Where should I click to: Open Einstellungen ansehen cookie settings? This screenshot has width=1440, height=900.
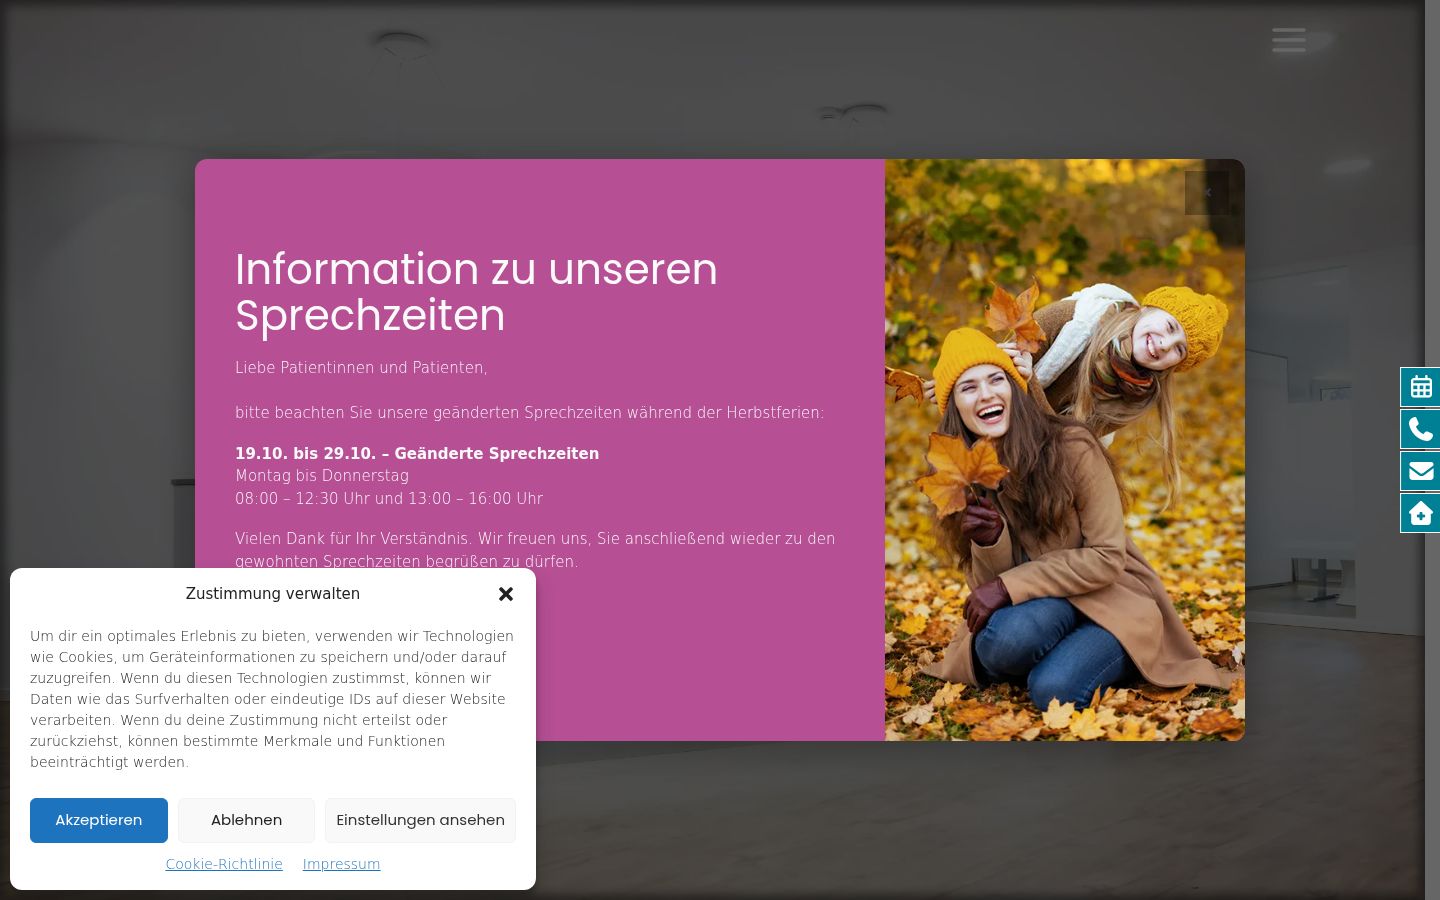[420, 820]
